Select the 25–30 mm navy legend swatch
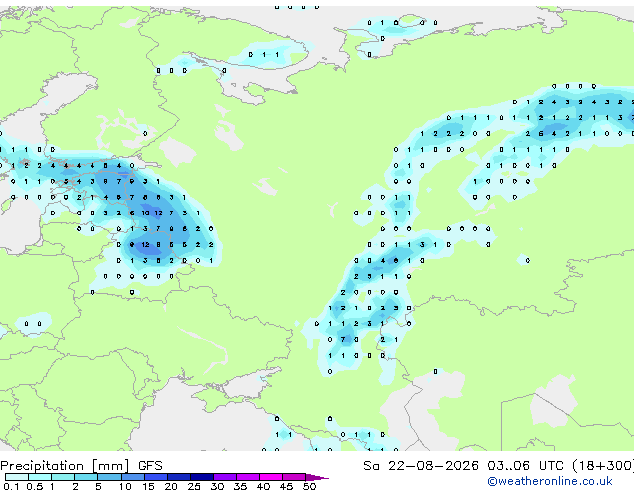 pos(201,477)
